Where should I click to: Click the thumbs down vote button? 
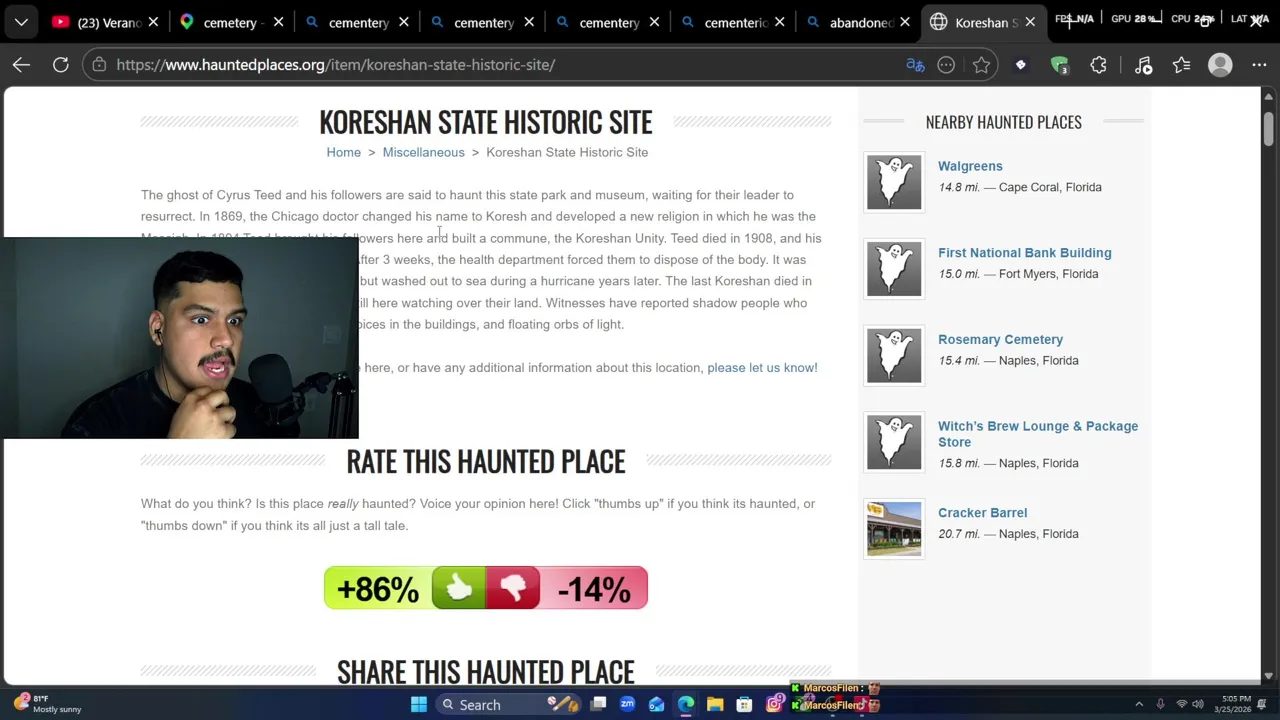[513, 588]
